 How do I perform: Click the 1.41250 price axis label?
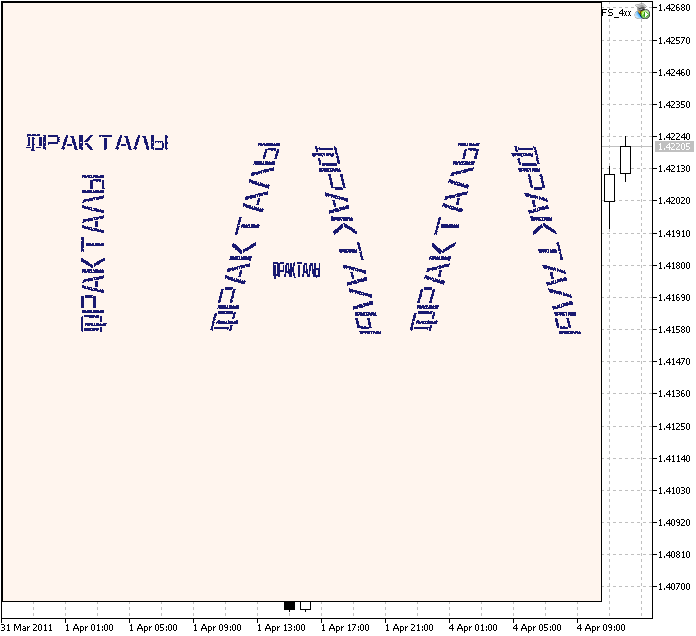coord(674,427)
